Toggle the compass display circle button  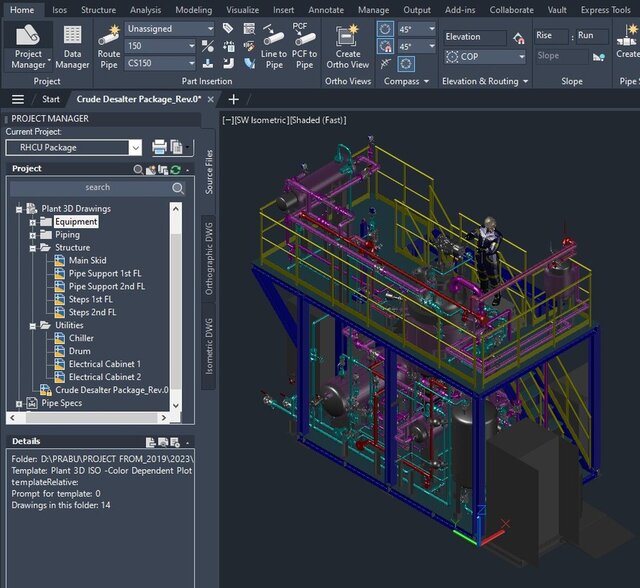[x=406, y=64]
